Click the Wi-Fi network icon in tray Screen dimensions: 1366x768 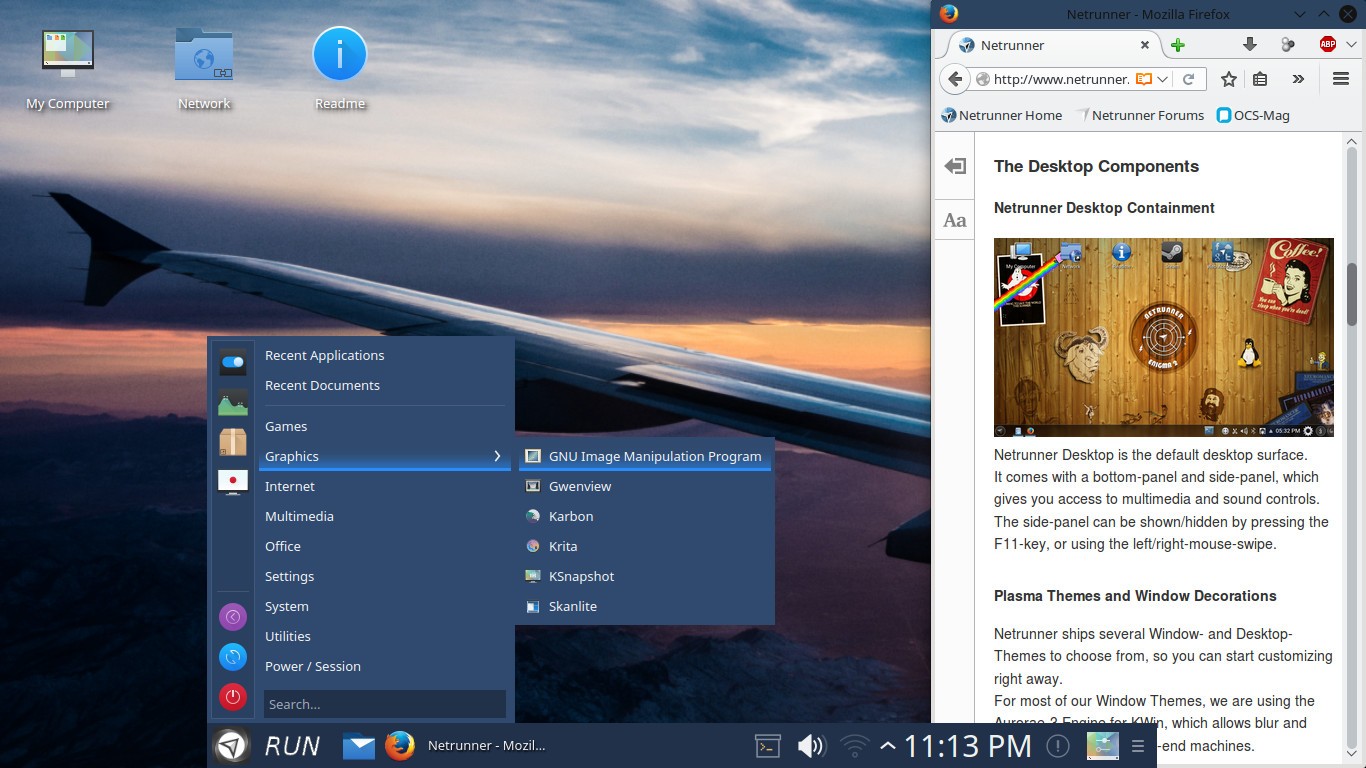click(x=853, y=746)
